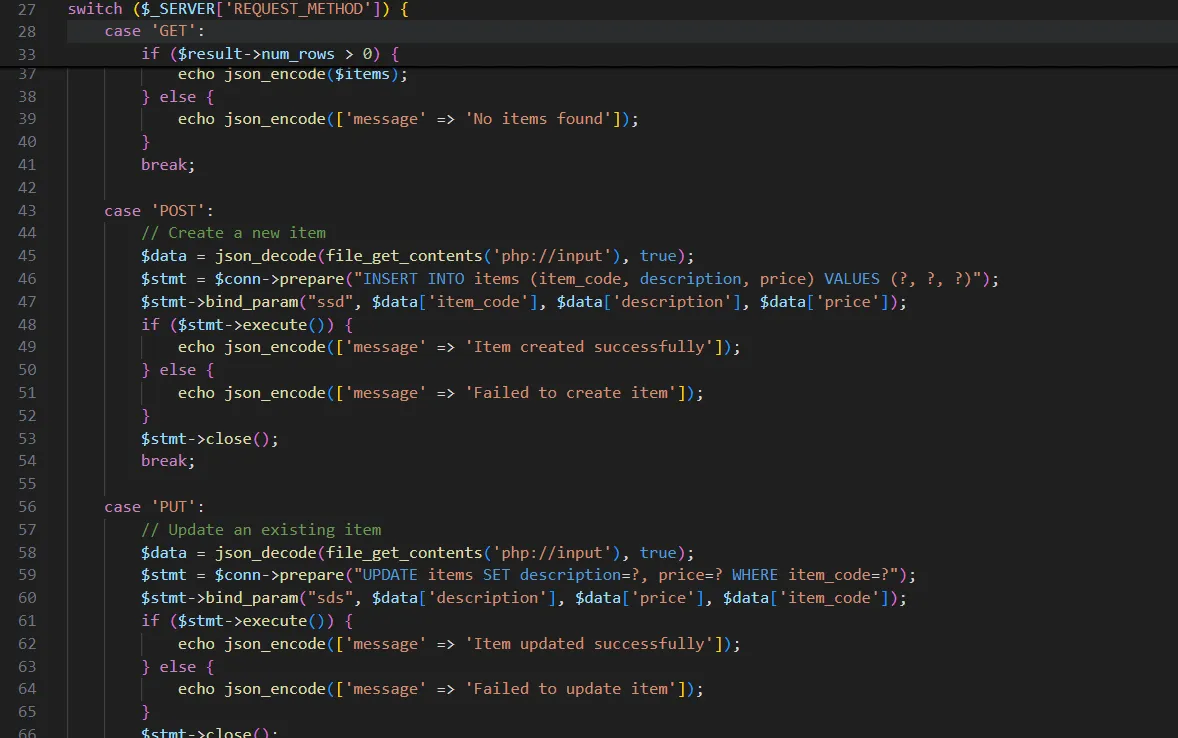1178x738 pixels.
Task: Click the "sds" bind_param type string
Action: [330, 598]
